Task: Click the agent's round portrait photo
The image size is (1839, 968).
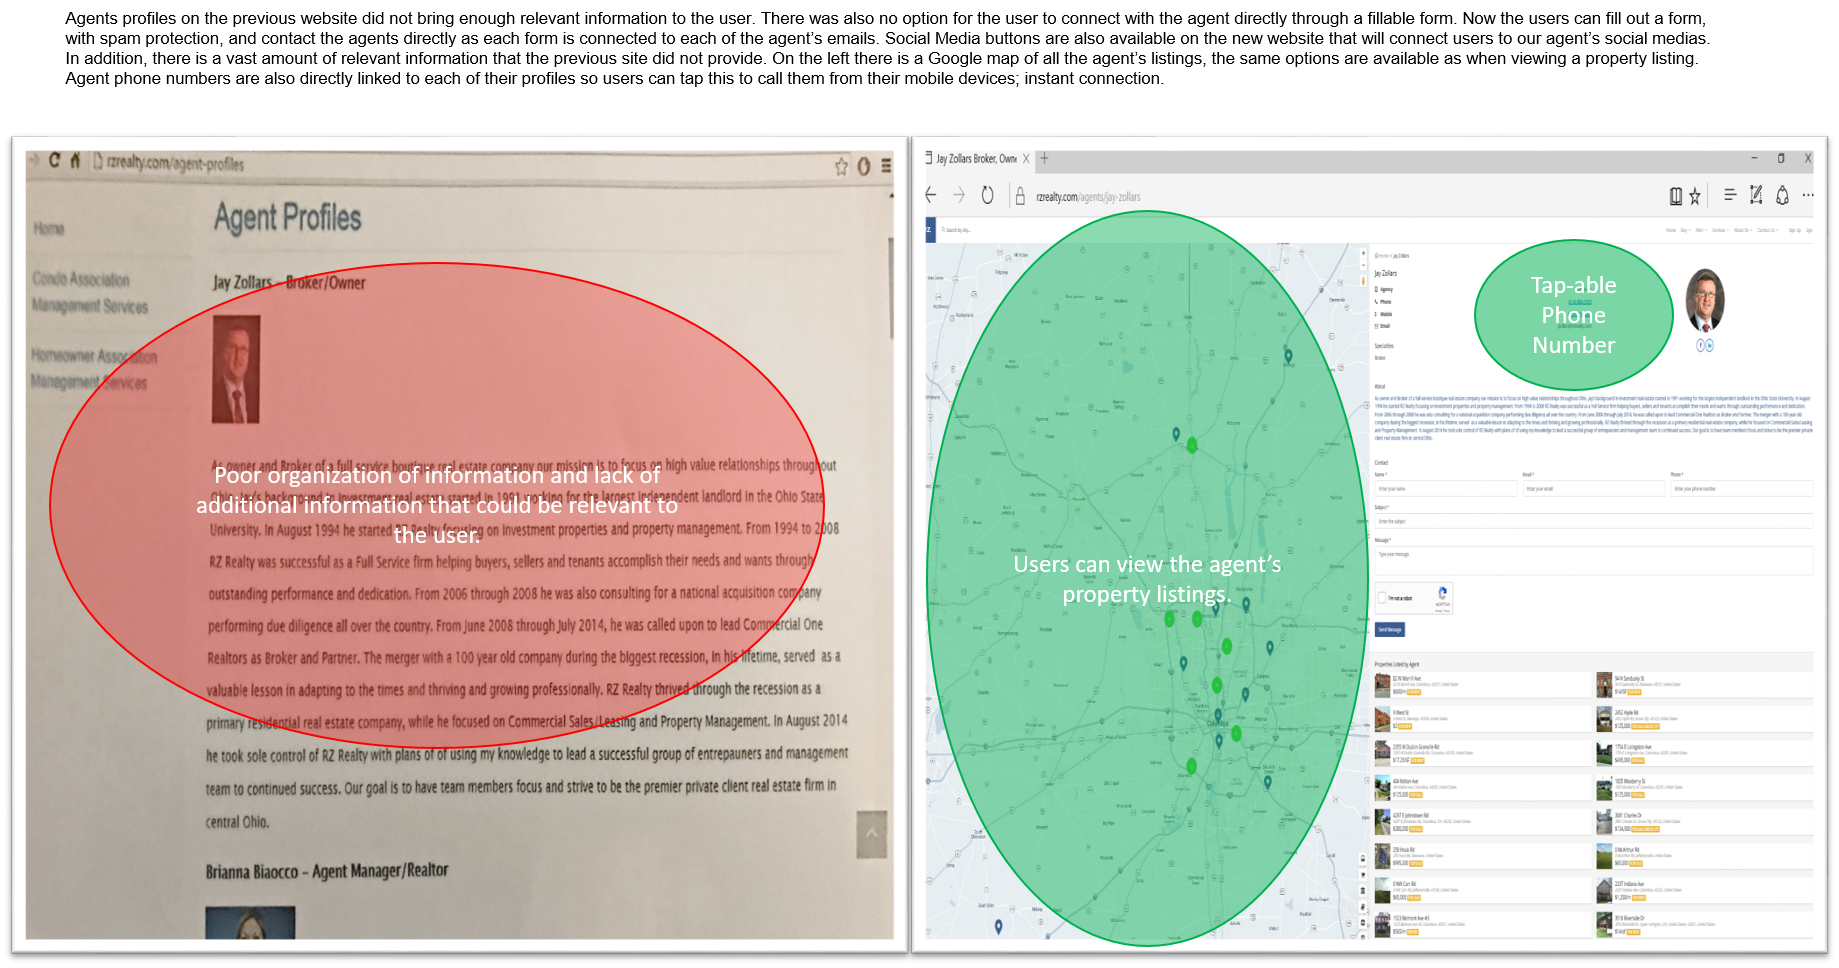Action: pos(1705,301)
